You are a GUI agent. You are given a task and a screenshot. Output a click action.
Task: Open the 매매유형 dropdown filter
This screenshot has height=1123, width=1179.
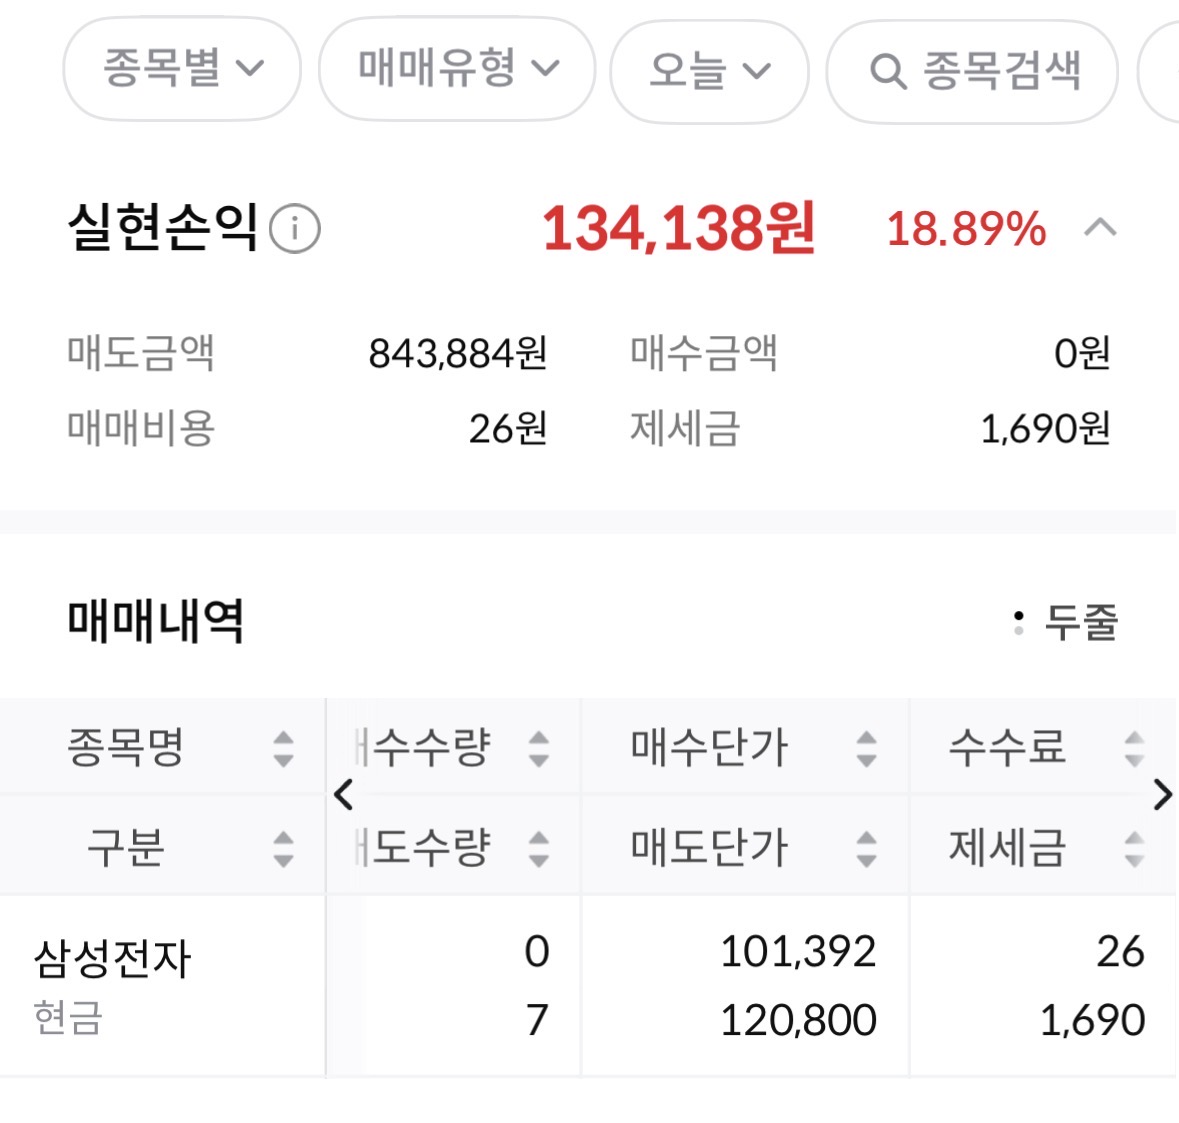[x=457, y=69]
